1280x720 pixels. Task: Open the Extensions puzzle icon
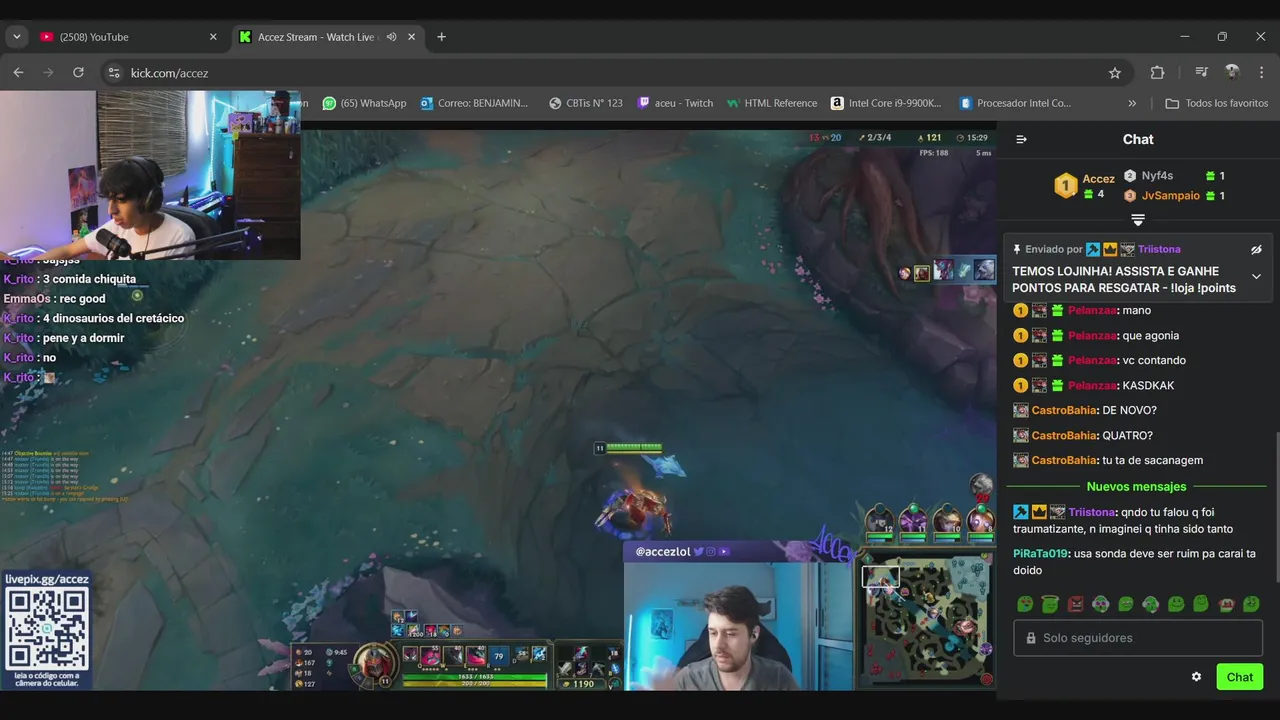pos(1158,73)
